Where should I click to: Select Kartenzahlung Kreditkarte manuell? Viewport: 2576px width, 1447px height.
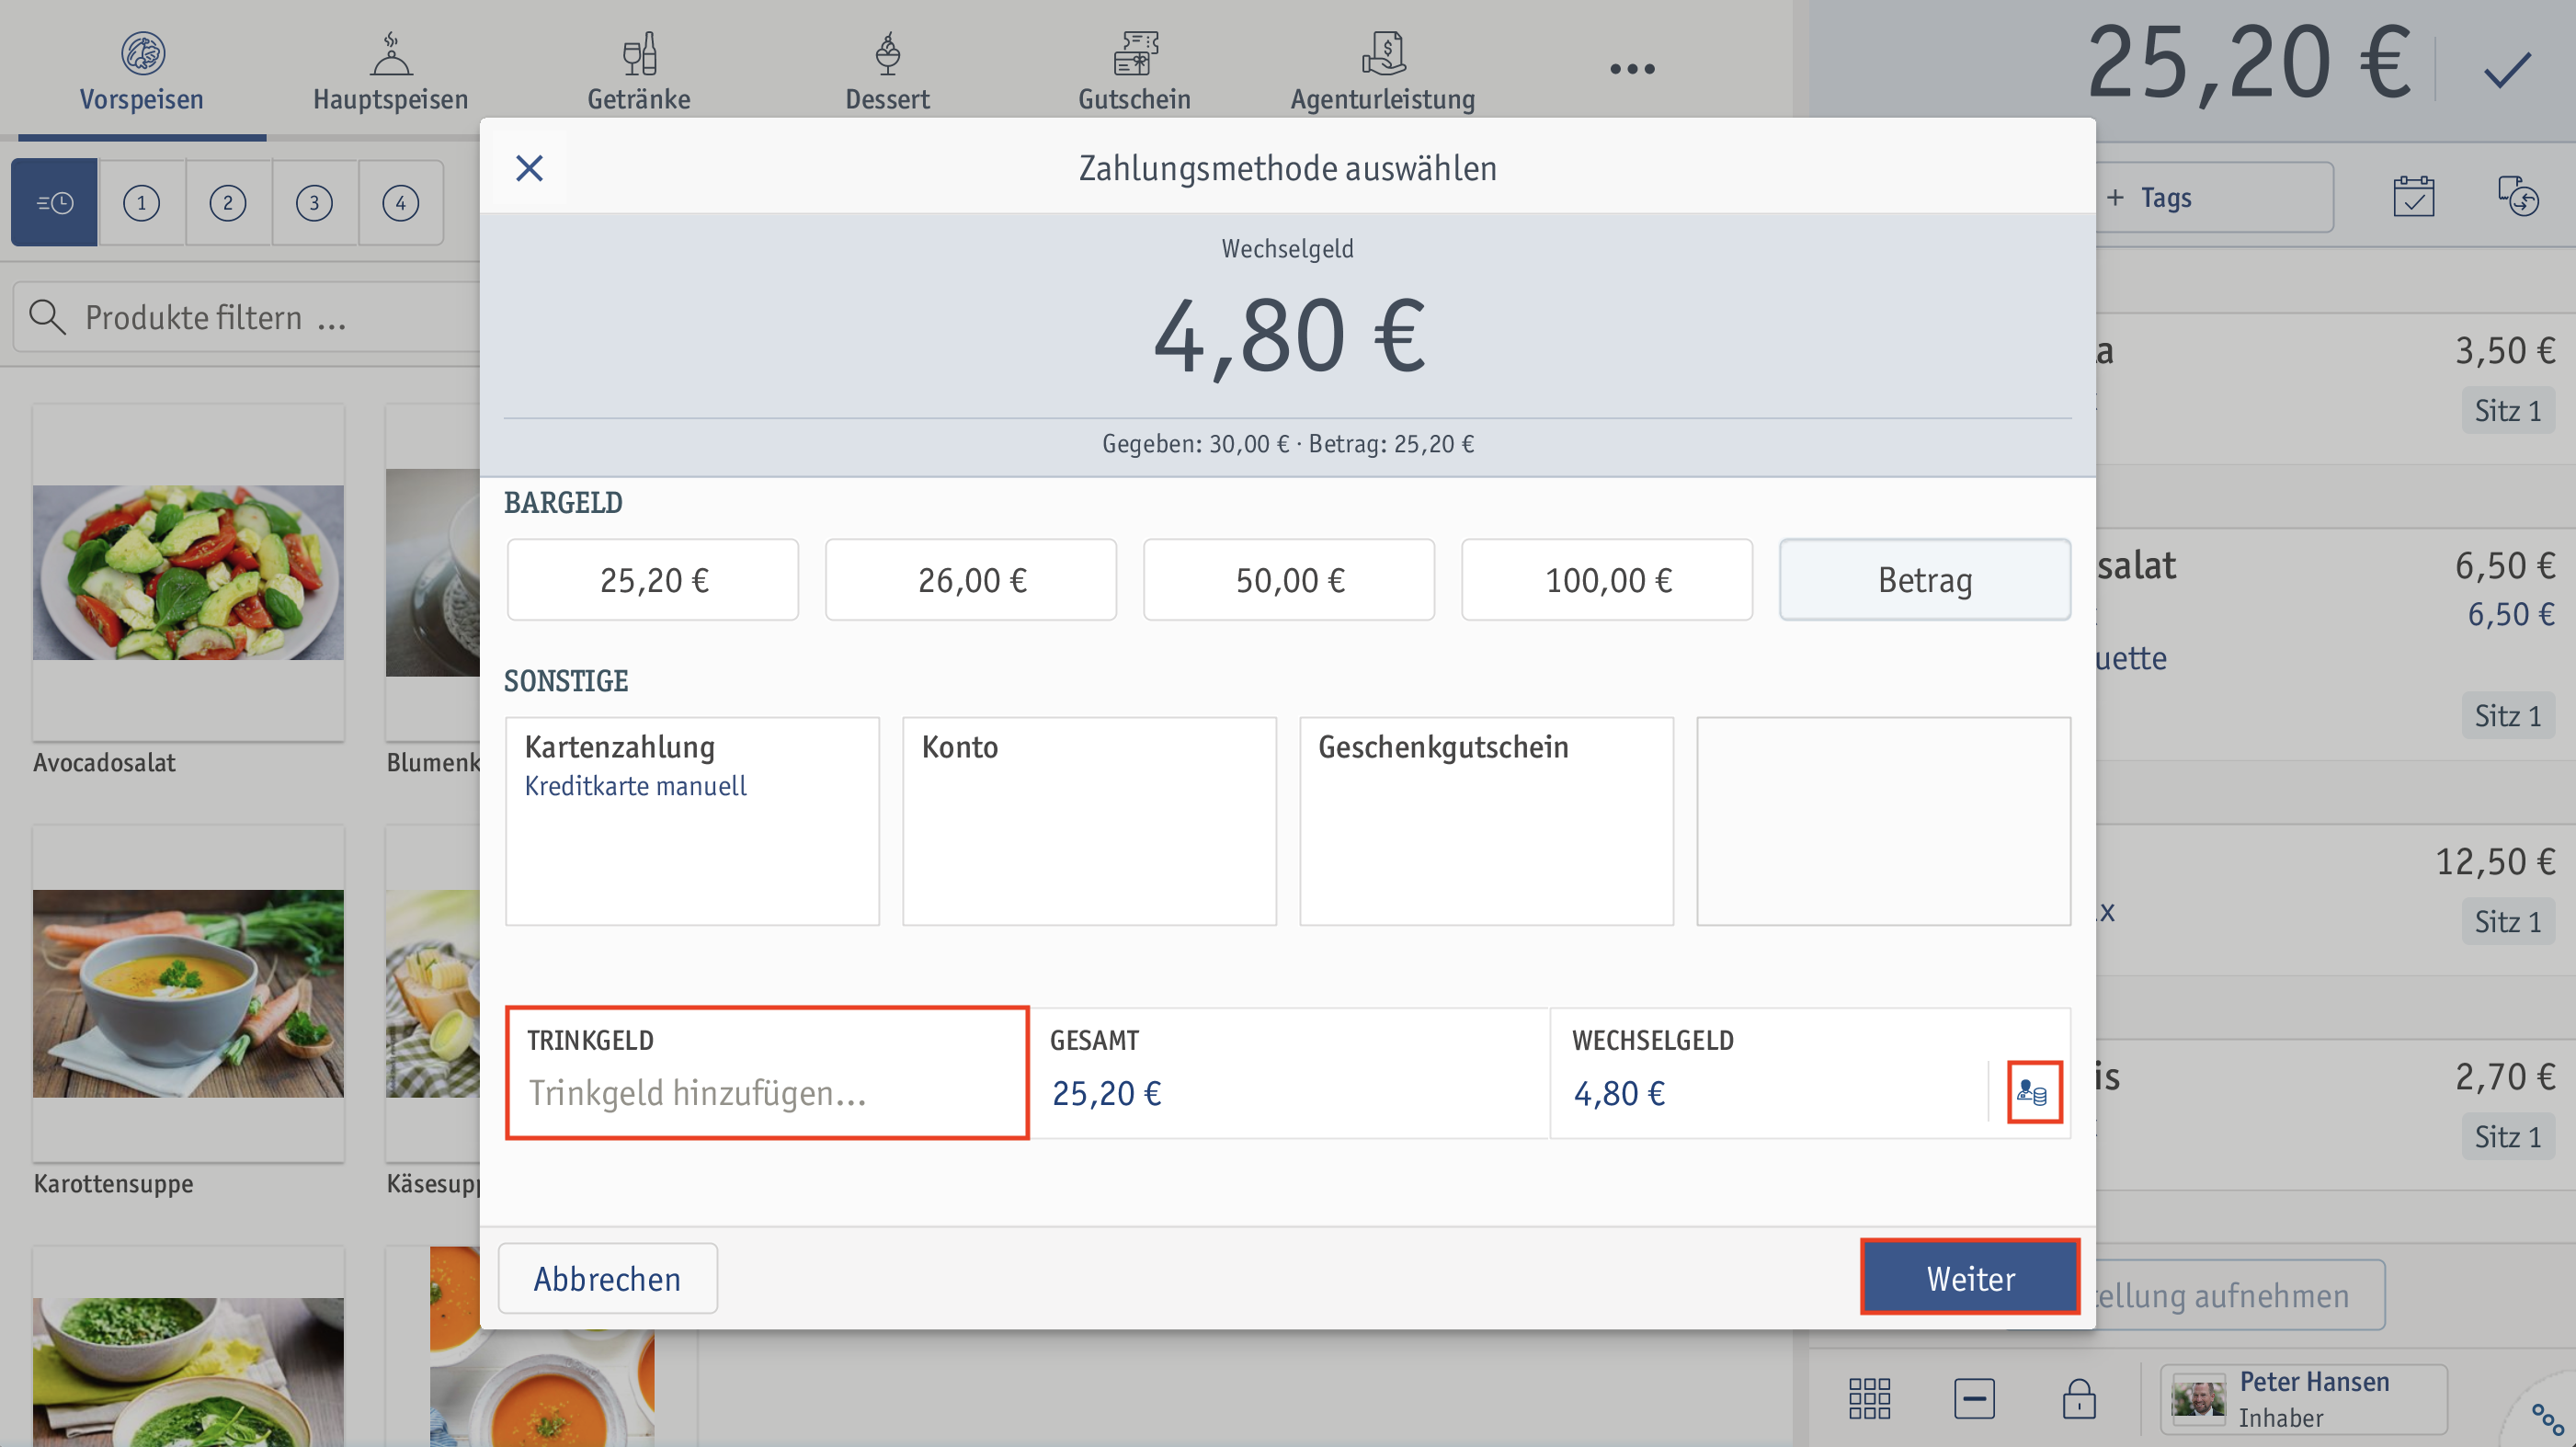click(x=692, y=821)
